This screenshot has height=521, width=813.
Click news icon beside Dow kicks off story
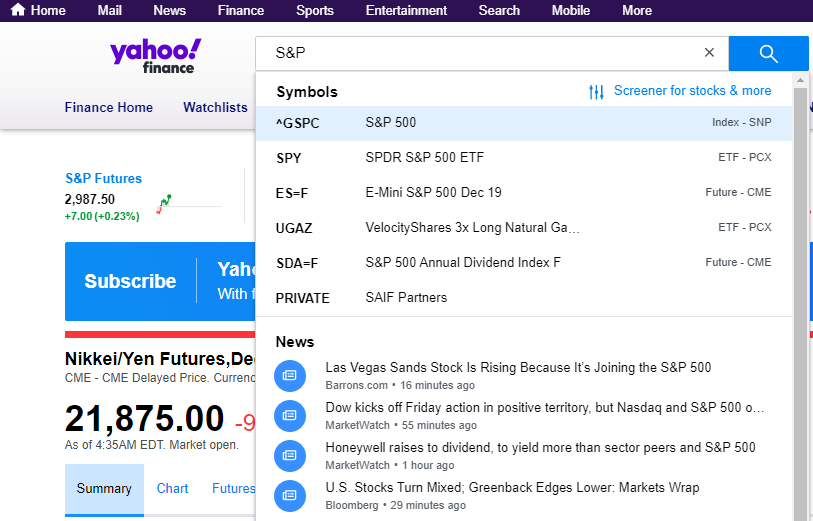coord(290,415)
